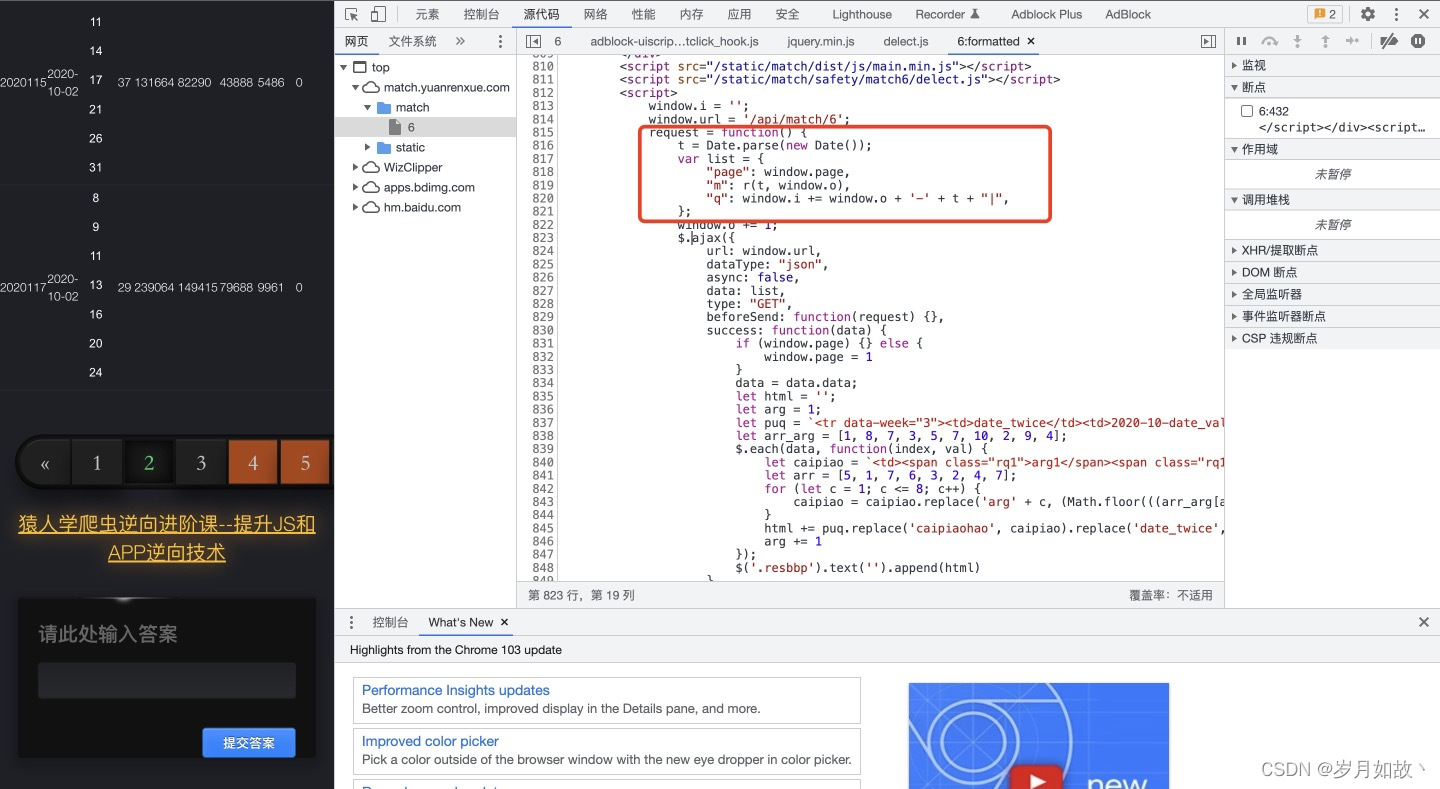The image size is (1440, 789).
Task: Expand CSP 违规断点 section
Action: [1332, 338]
